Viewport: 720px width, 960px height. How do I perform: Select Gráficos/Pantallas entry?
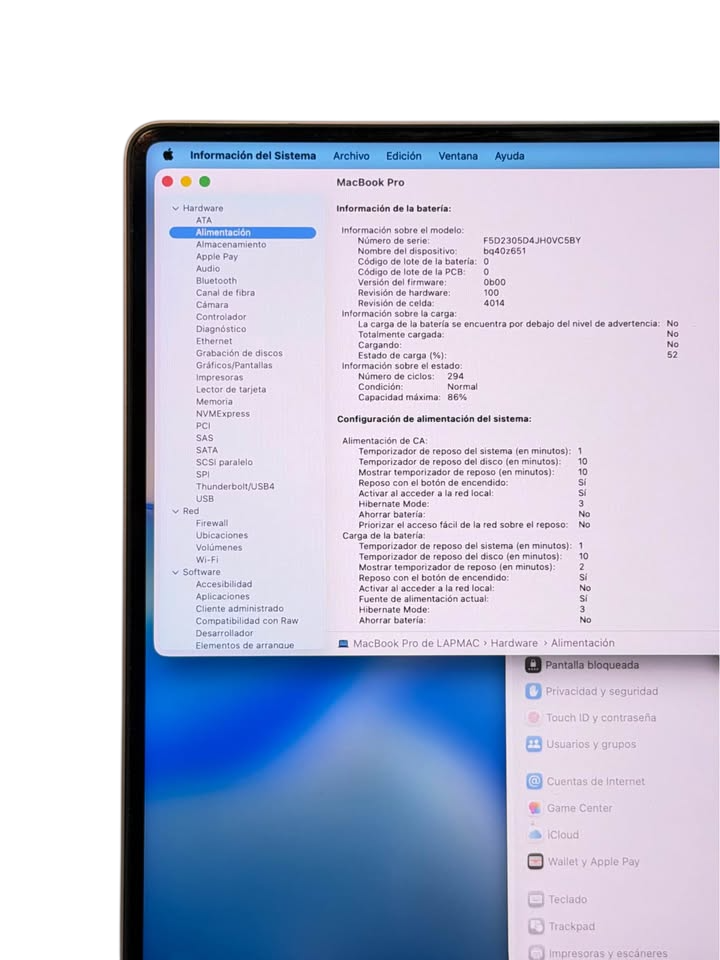[234, 366]
